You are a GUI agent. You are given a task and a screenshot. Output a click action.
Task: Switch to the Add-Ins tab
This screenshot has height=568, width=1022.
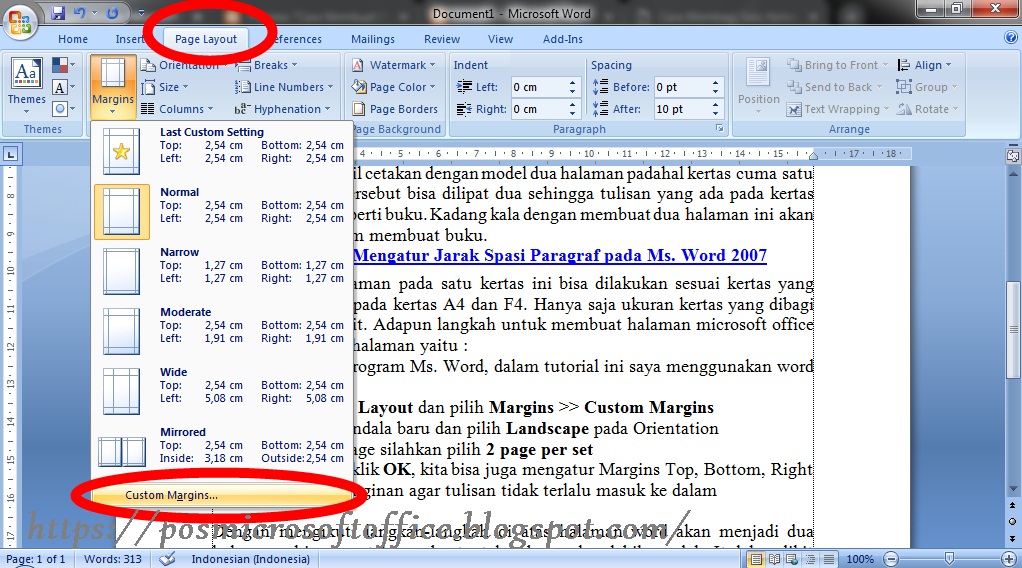[x=562, y=39]
